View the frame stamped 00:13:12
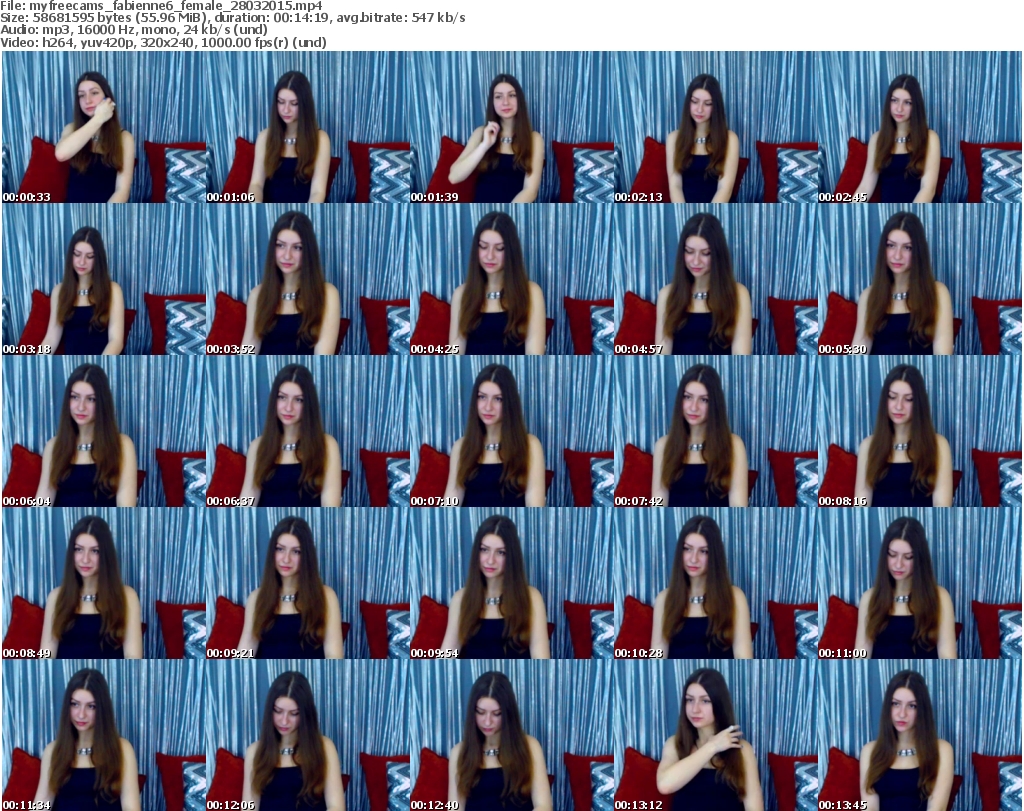 point(716,735)
